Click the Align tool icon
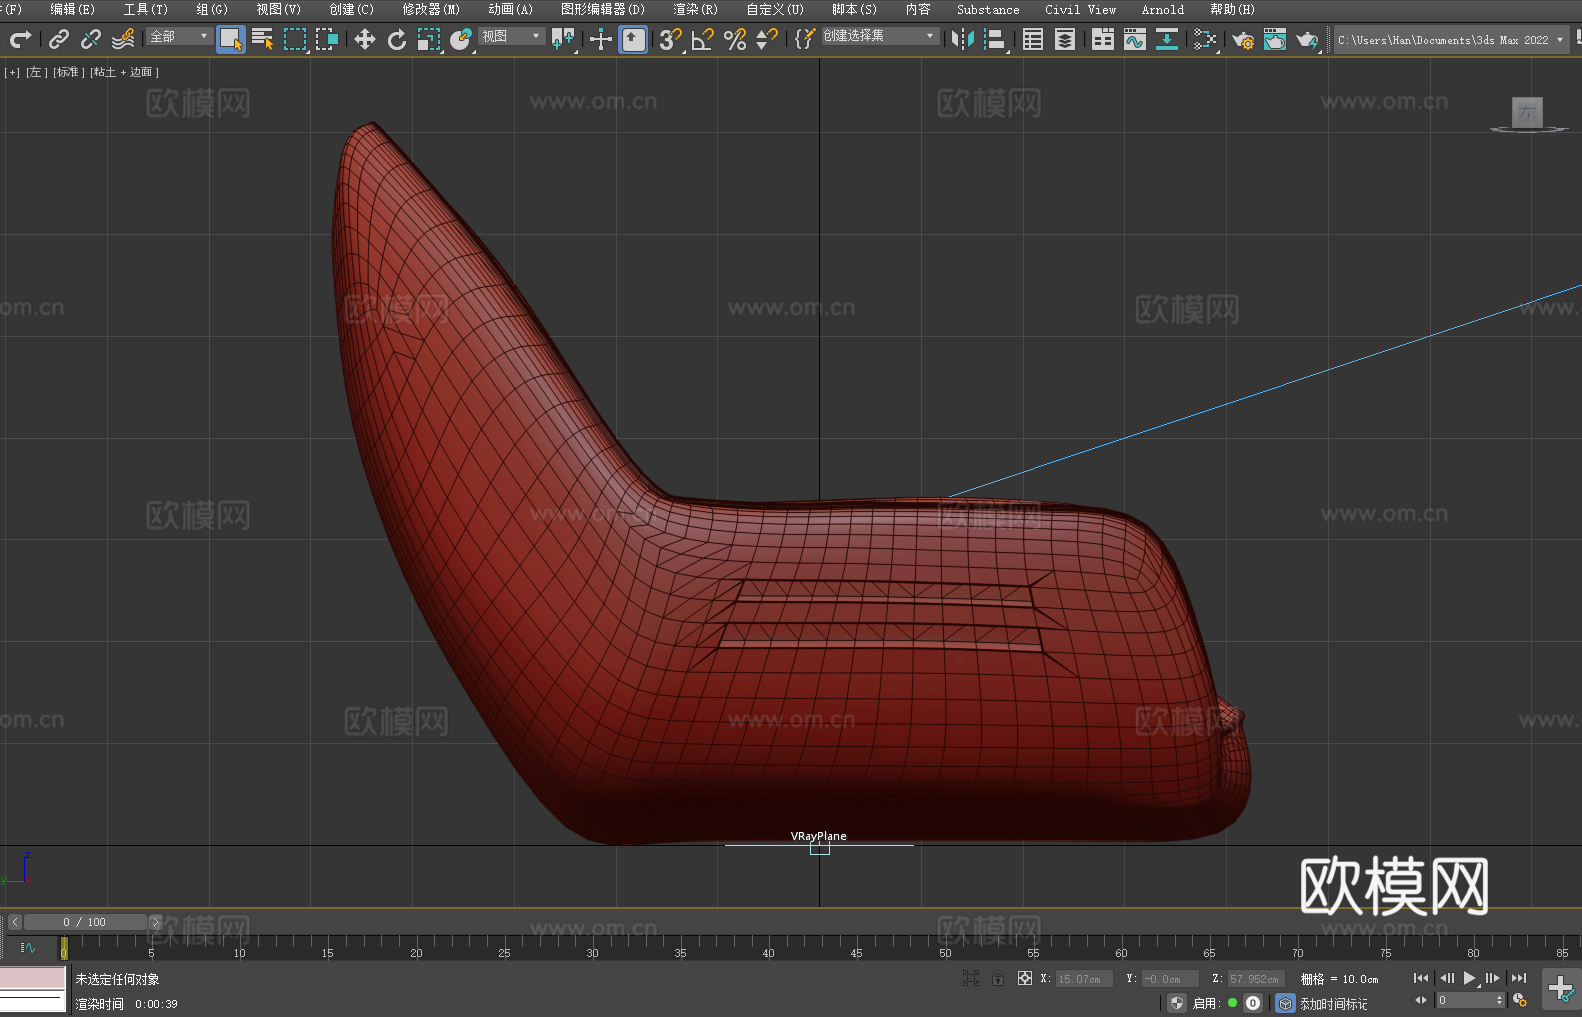The image size is (1582, 1017). click(995, 39)
